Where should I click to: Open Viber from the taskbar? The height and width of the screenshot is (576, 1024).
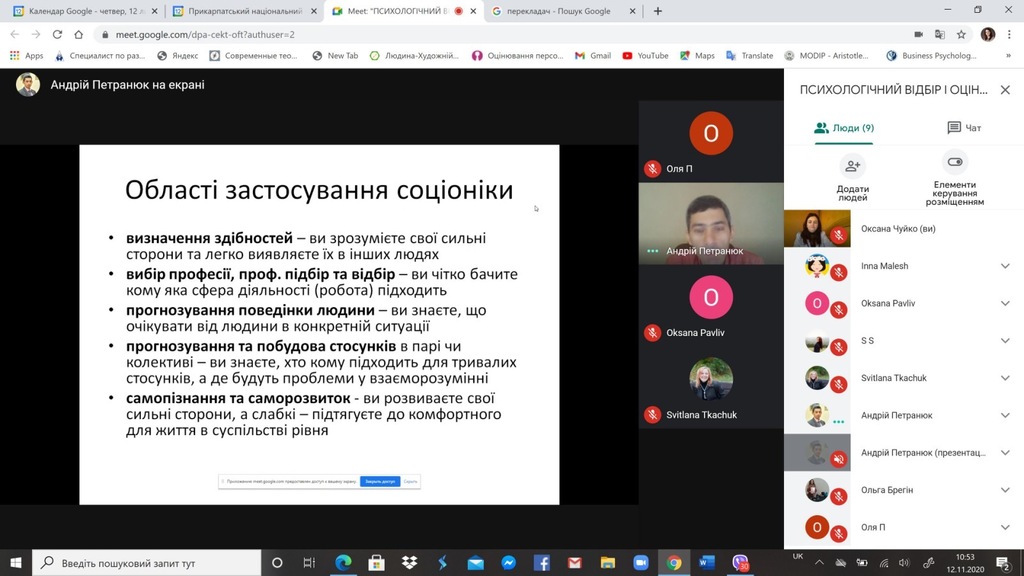740,562
